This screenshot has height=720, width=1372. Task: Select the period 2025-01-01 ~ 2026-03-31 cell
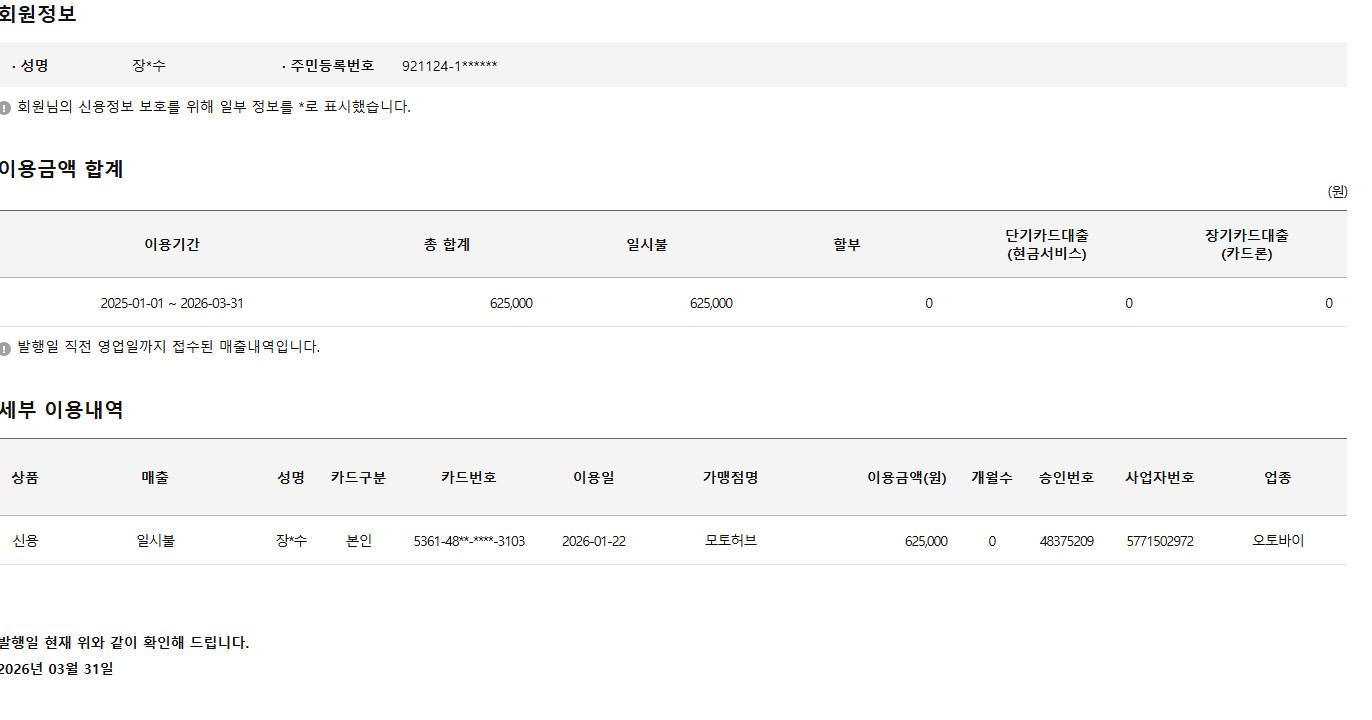(172, 304)
